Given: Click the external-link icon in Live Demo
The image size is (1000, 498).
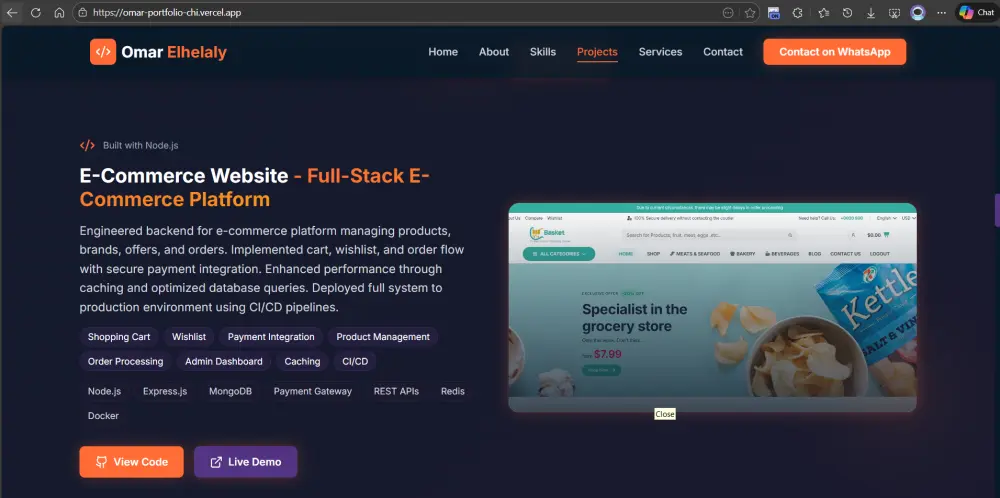Looking at the screenshot, I should point(216,462).
